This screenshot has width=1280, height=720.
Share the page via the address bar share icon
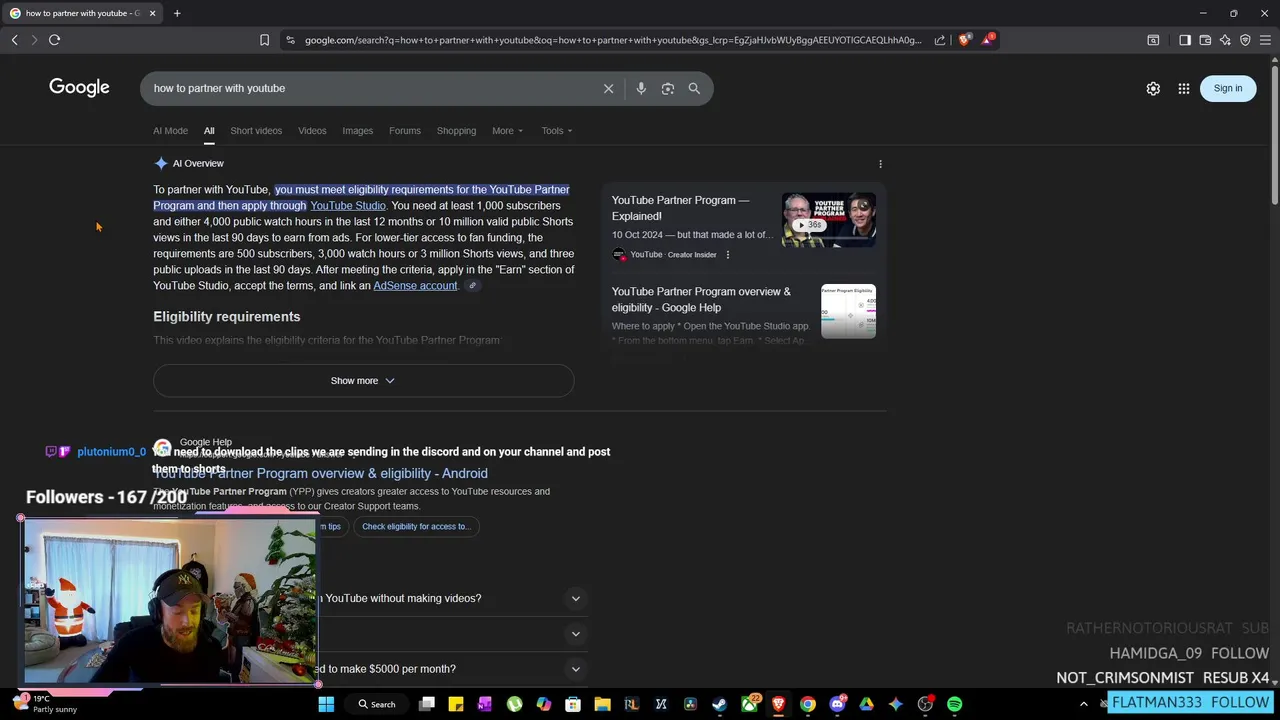coord(940,40)
